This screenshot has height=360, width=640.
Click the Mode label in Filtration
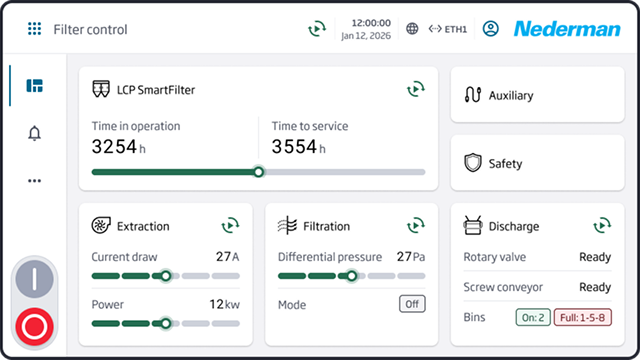292,305
